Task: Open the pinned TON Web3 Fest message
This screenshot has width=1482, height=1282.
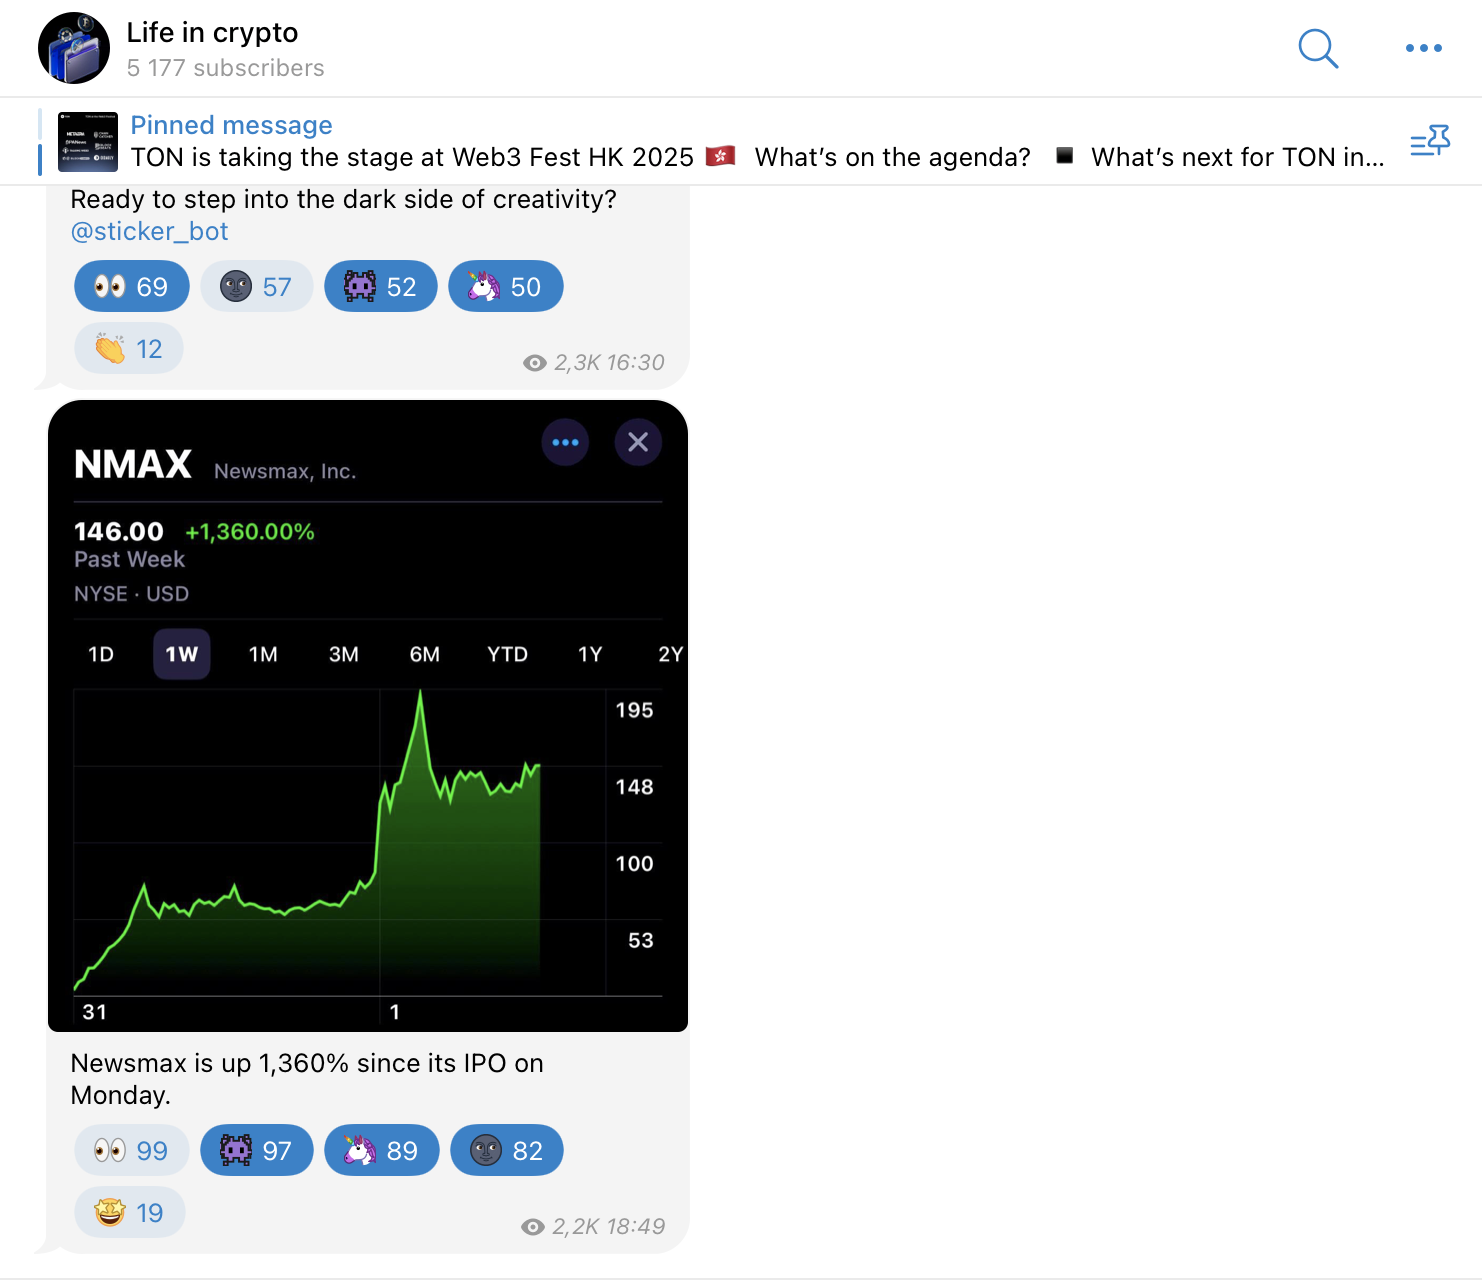Action: point(757,157)
